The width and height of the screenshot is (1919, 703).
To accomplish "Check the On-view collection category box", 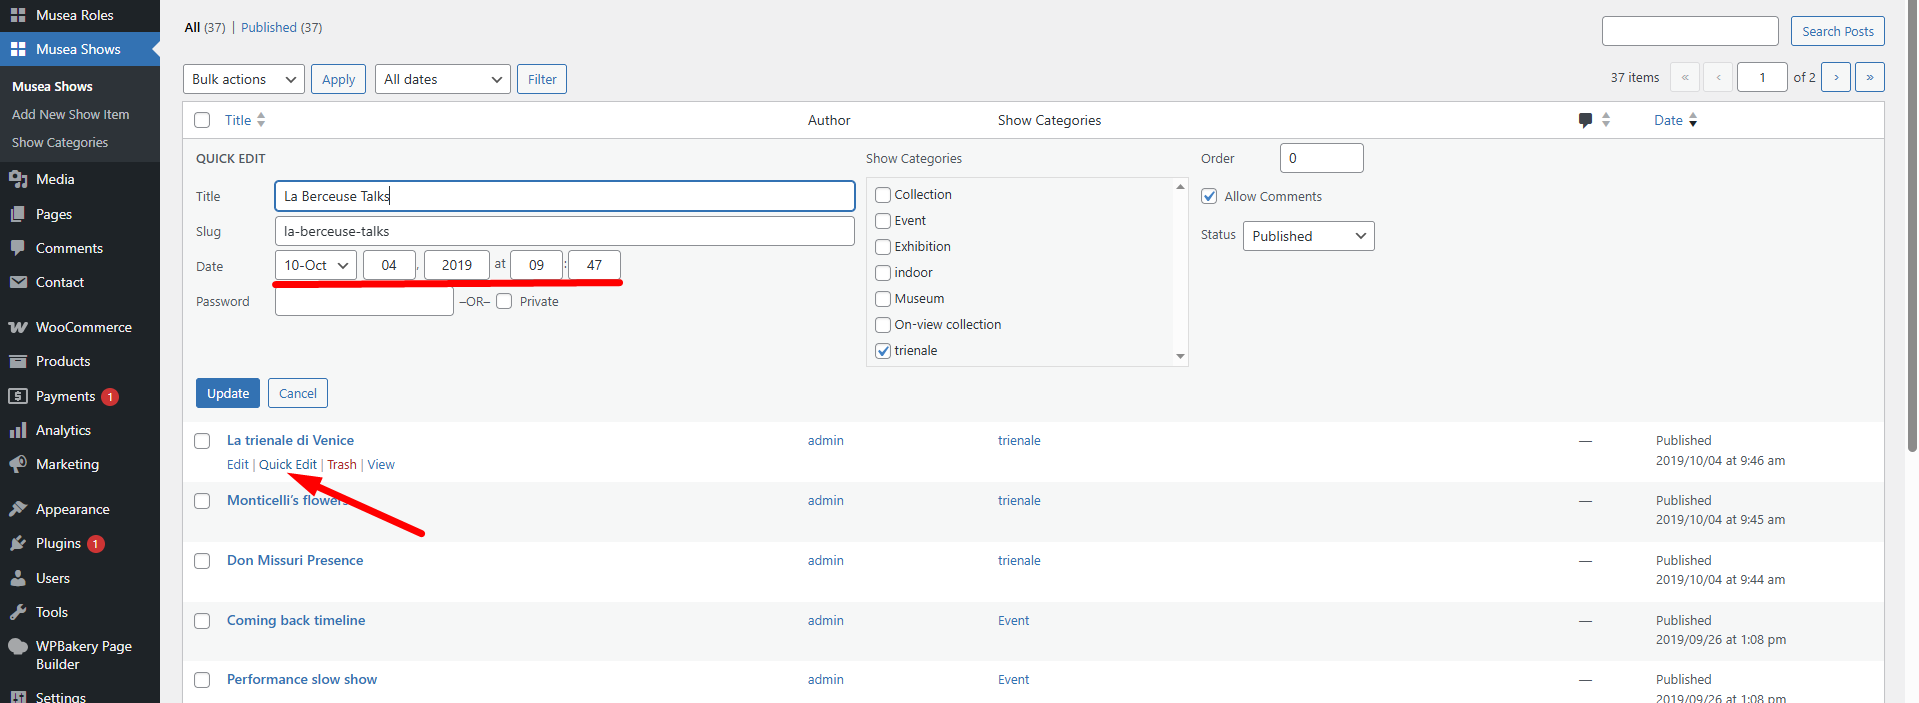I will click(883, 325).
